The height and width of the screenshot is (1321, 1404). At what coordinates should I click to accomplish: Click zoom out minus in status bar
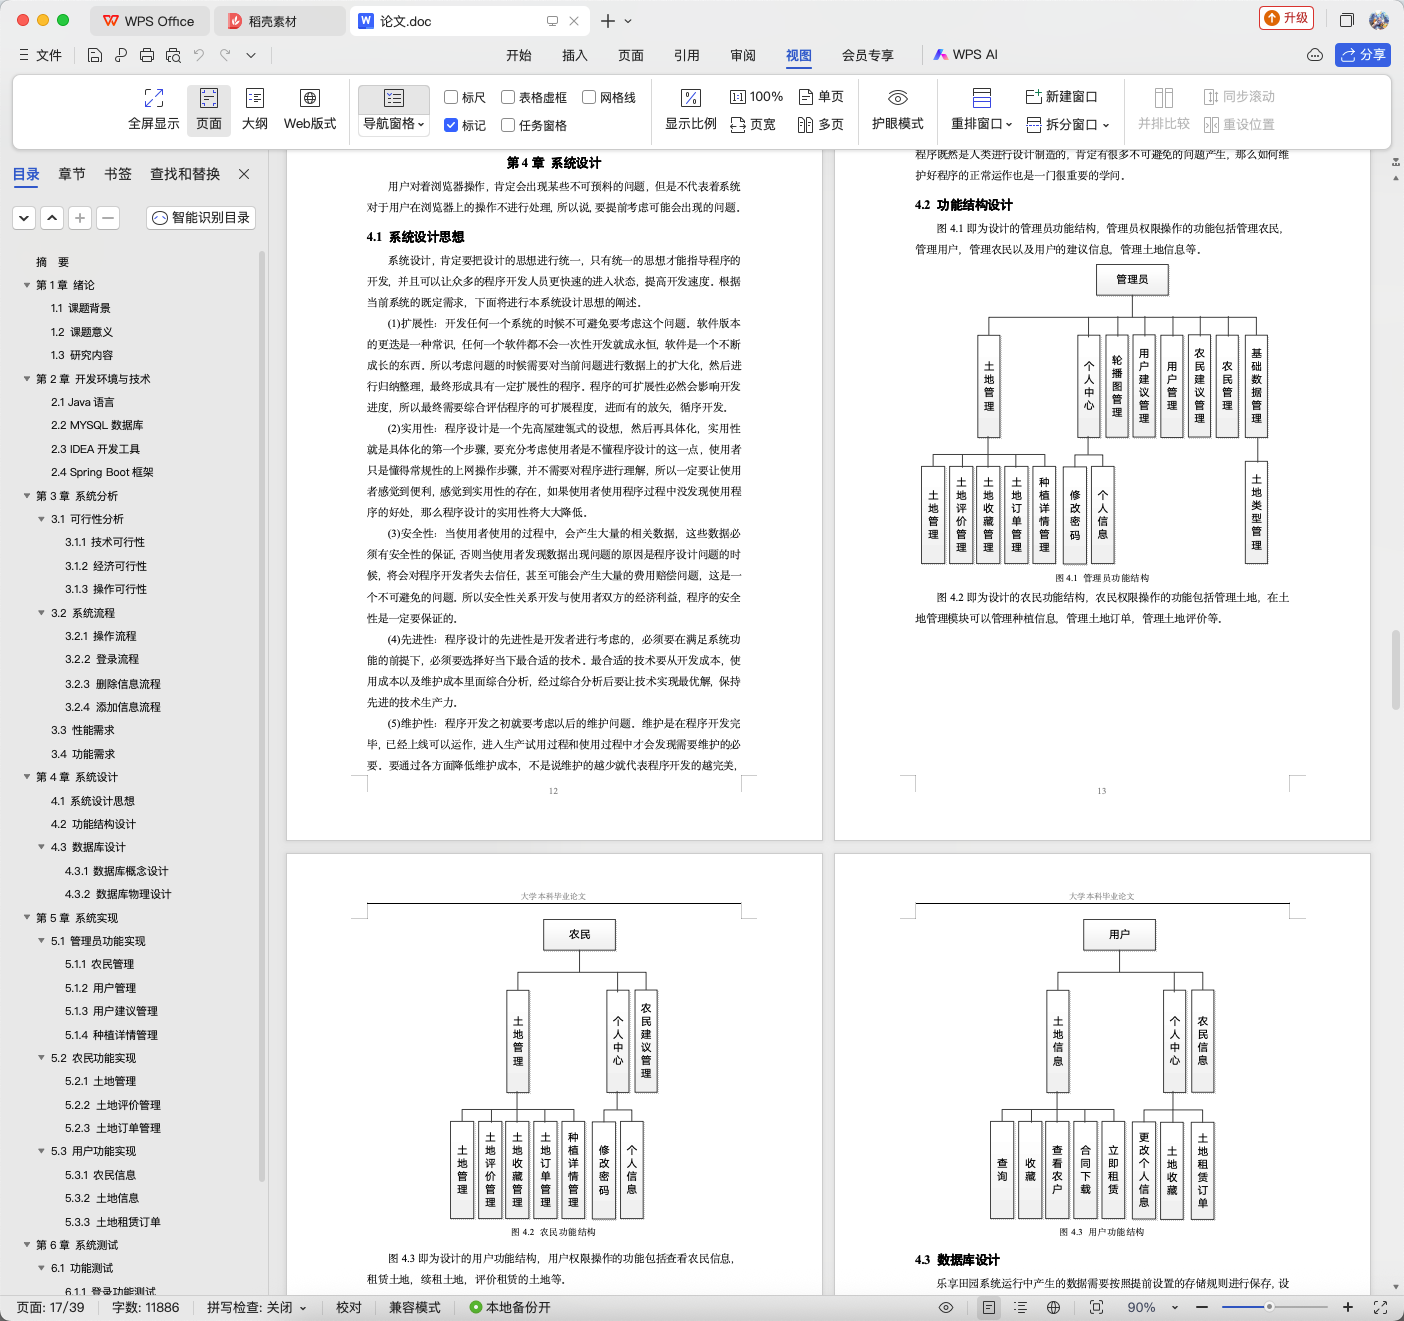pos(1202,1307)
